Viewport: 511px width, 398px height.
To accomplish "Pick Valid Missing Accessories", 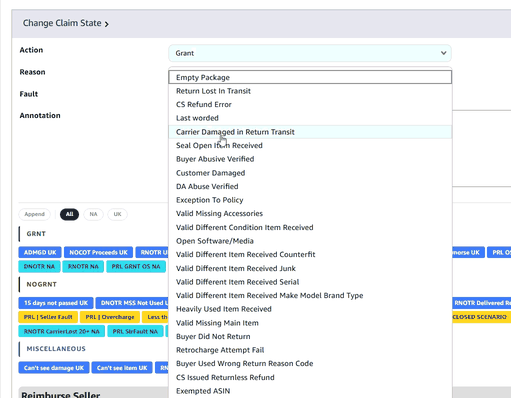I will pyautogui.click(x=310, y=213).
